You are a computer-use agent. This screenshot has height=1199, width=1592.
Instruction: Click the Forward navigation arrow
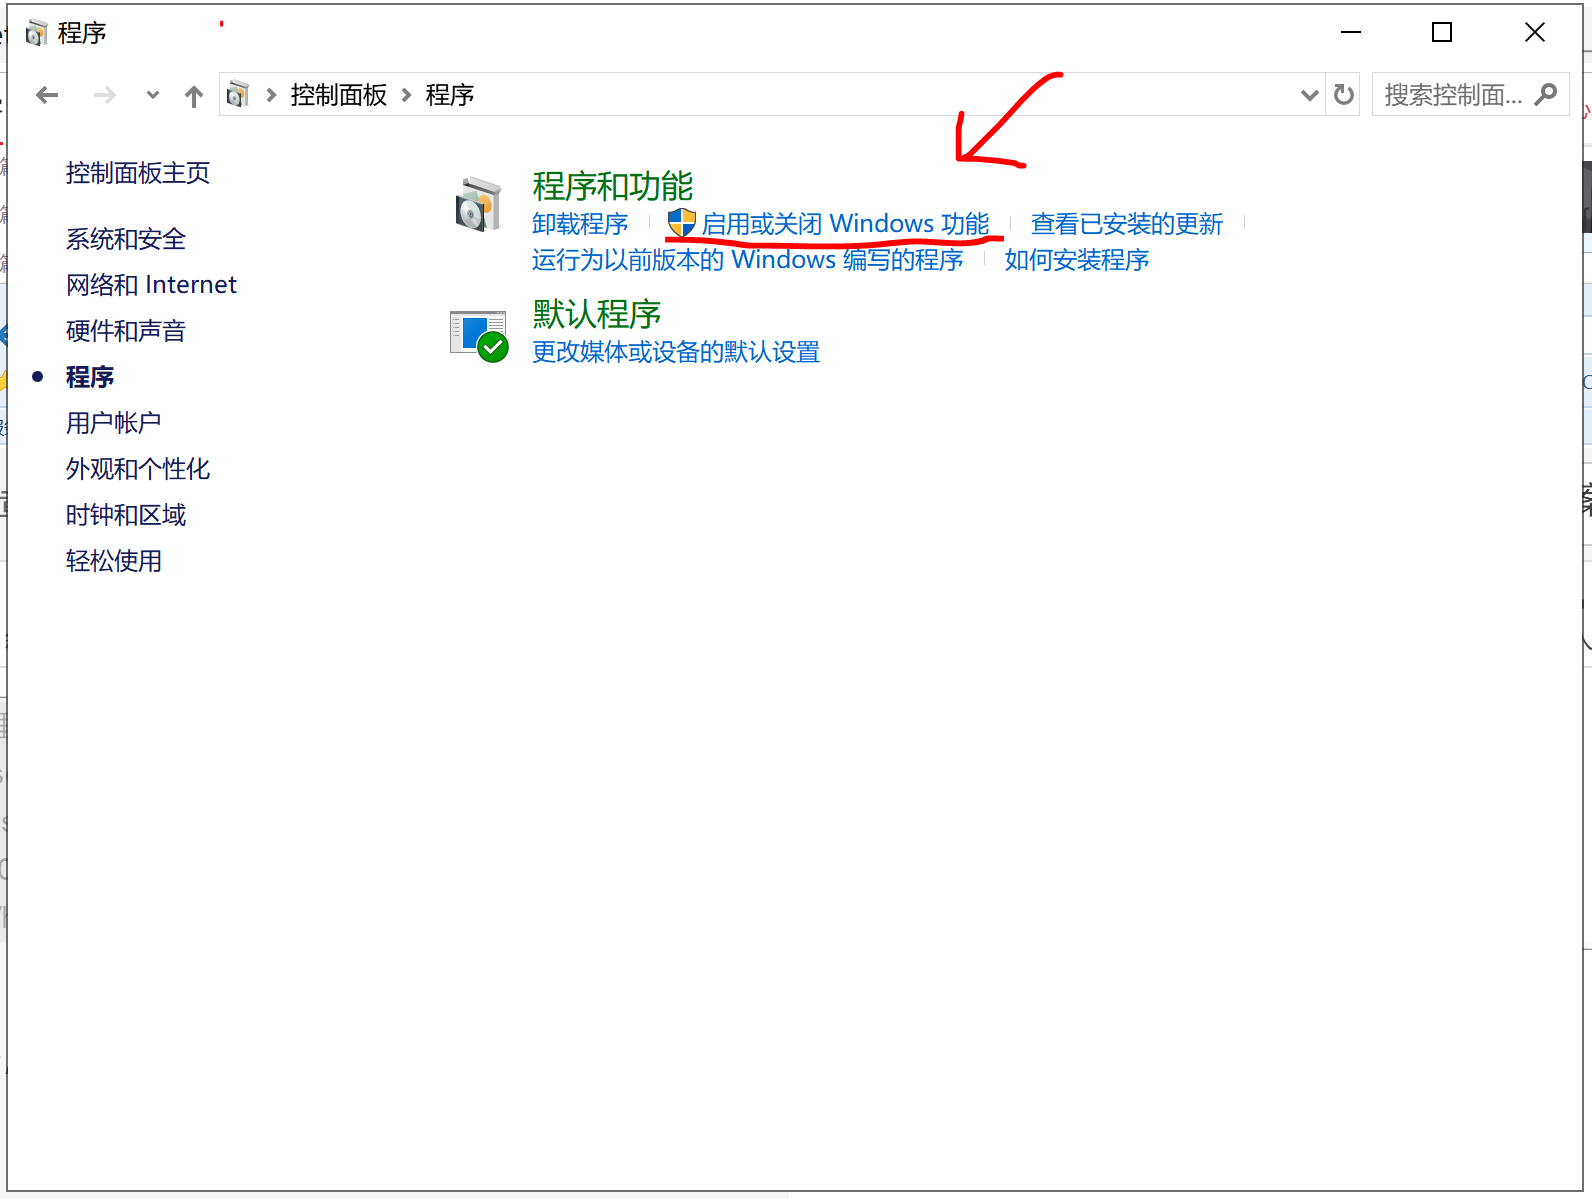[104, 95]
